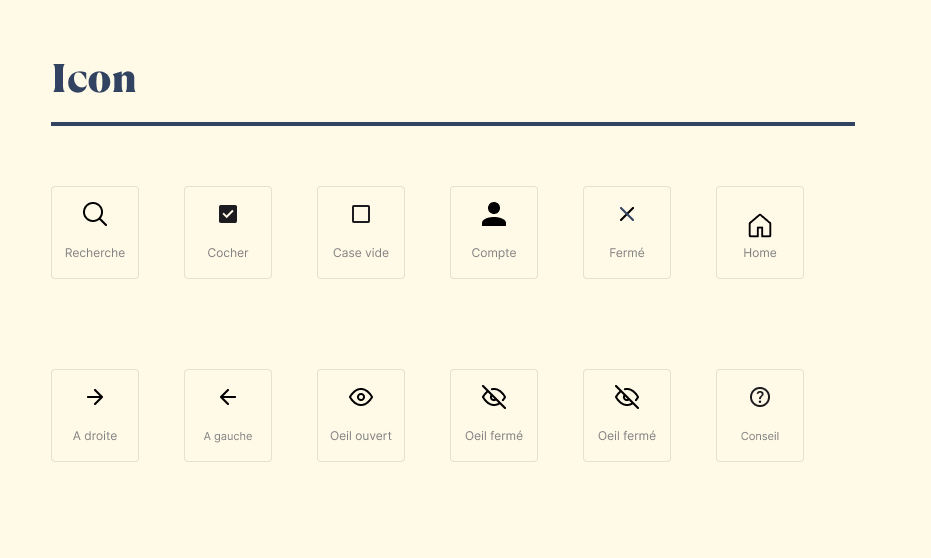The height and width of the screenshot is (558, 931).
Task: Select the "A droite" label text
Action: click(x=95, y=436)
